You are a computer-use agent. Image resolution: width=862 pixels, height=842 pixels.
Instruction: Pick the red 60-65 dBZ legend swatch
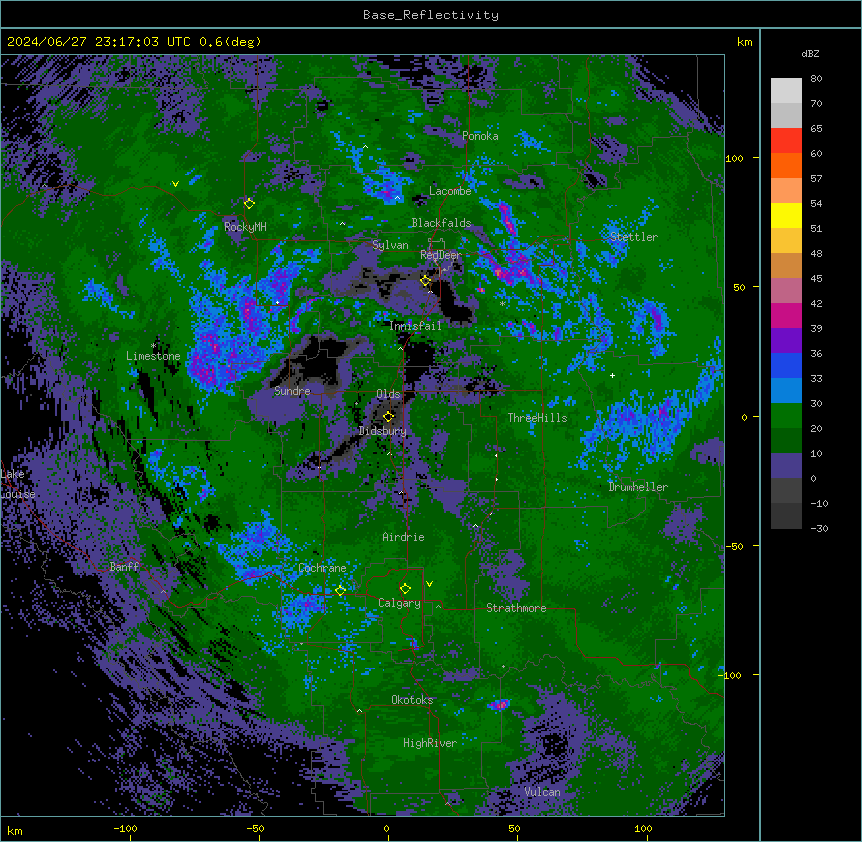[x=786, y=141]
